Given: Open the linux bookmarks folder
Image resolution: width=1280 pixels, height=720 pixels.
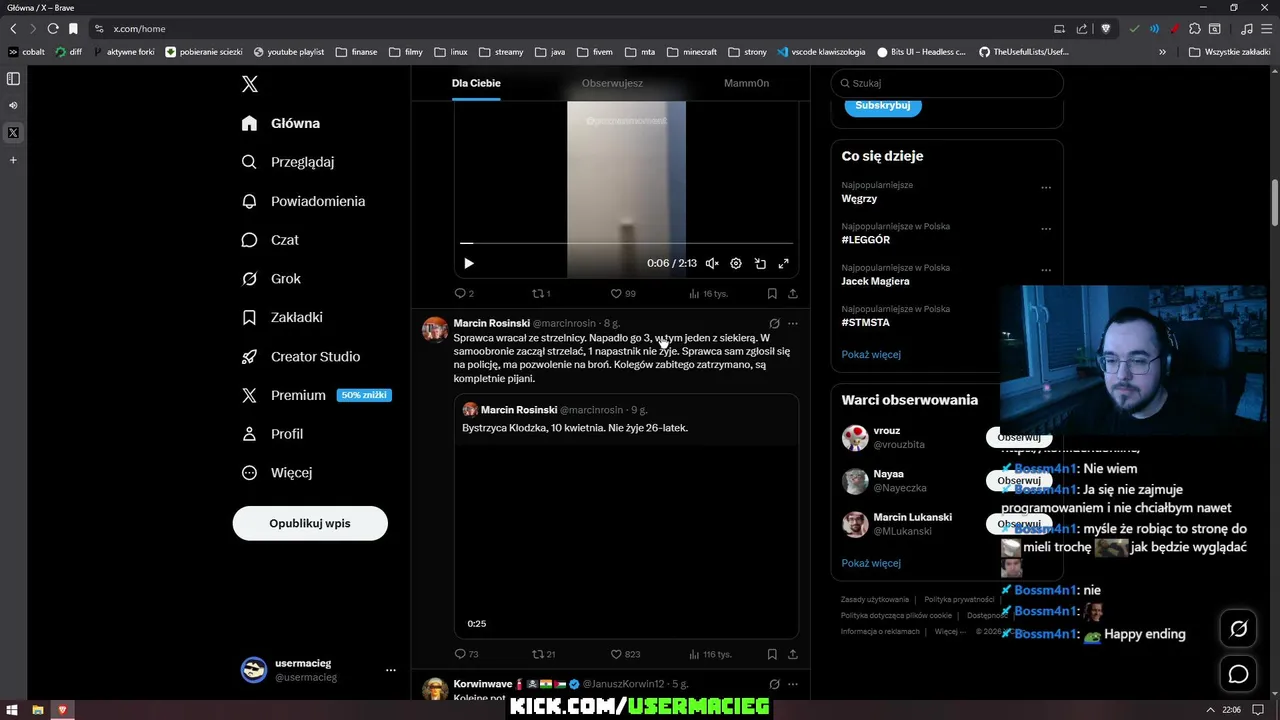Looking at the screenshot, I should (450, 52).
